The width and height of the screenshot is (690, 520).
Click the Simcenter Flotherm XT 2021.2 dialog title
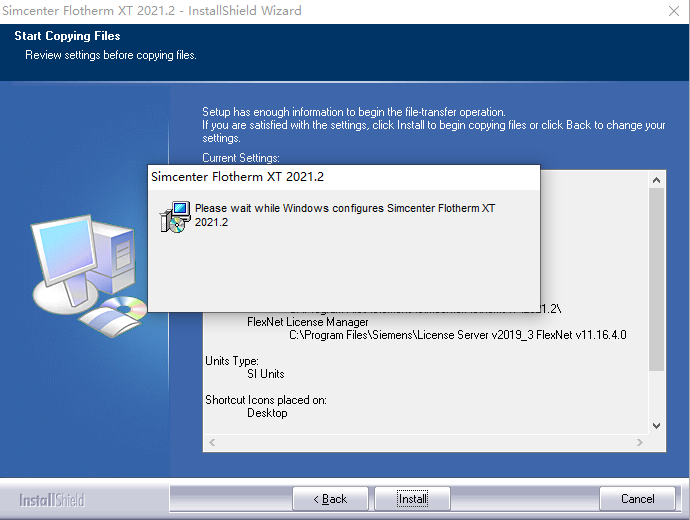(238, 177)
